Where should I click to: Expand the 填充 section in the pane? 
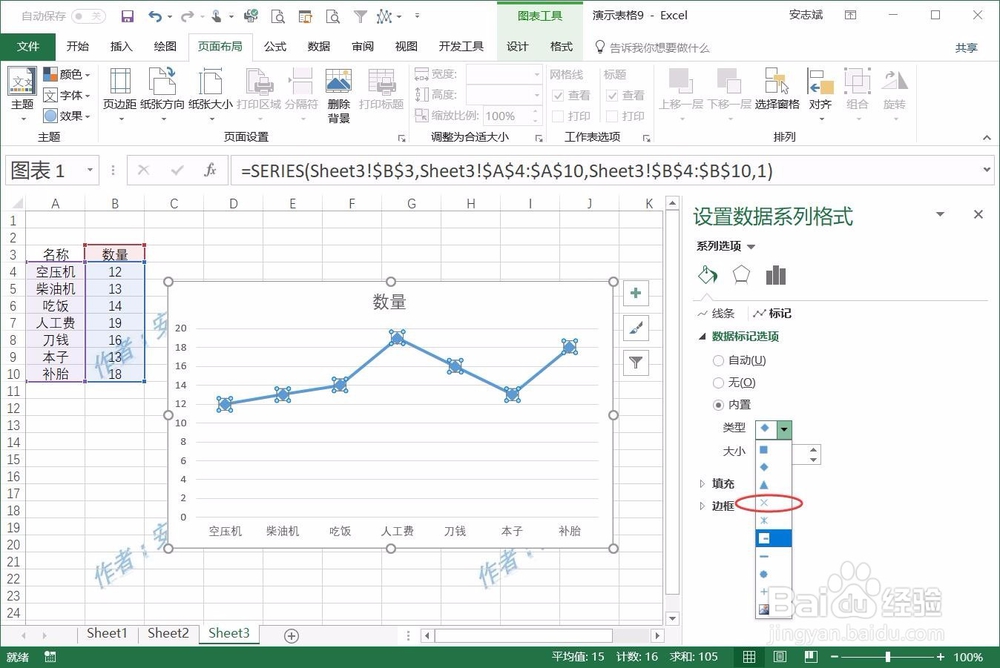[724, 482]
